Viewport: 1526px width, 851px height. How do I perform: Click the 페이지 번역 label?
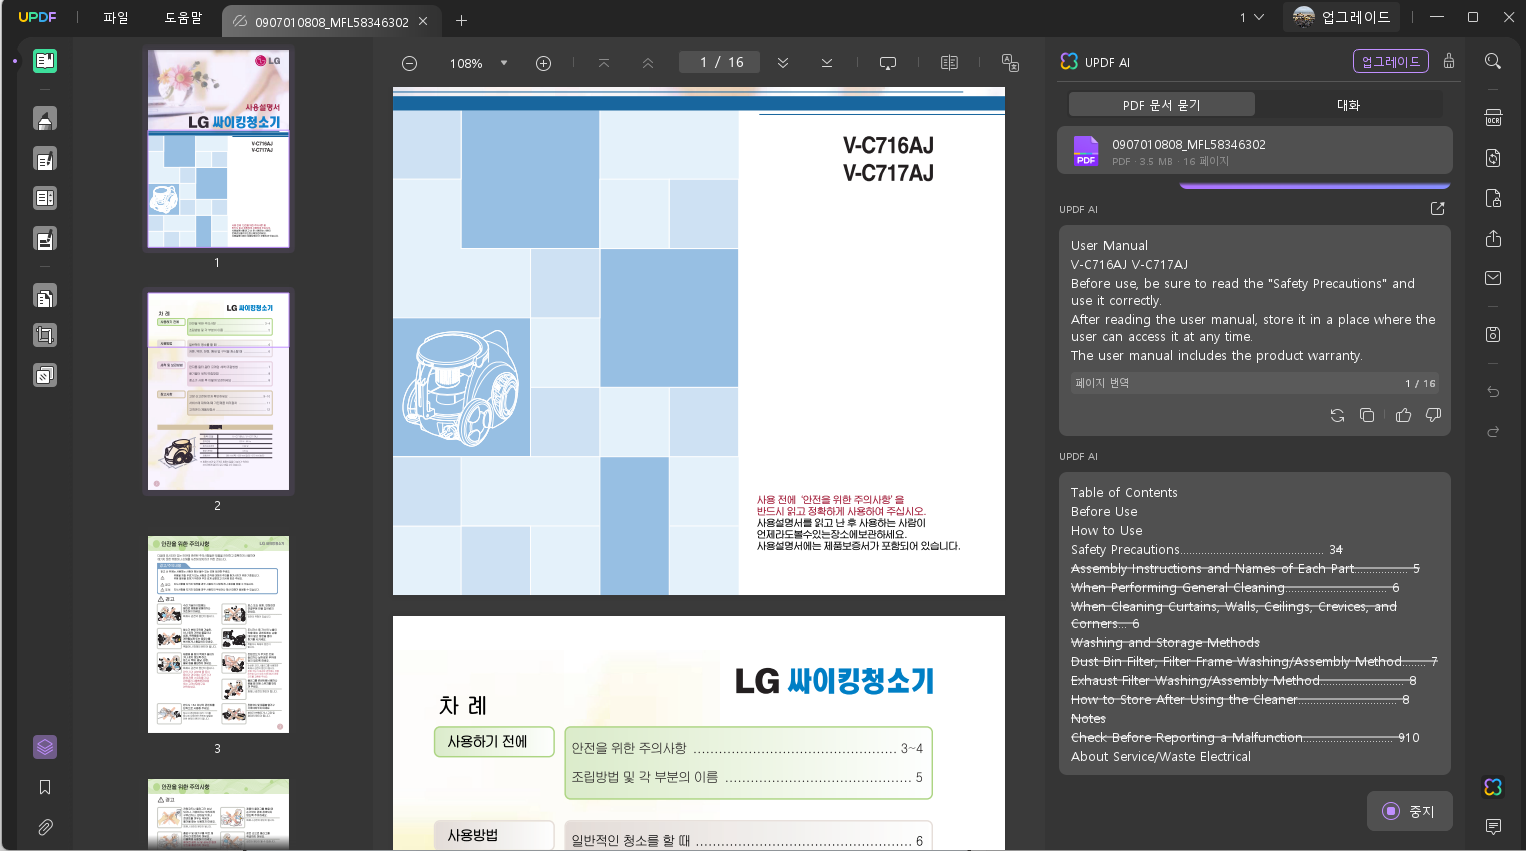coord(1102,383)
